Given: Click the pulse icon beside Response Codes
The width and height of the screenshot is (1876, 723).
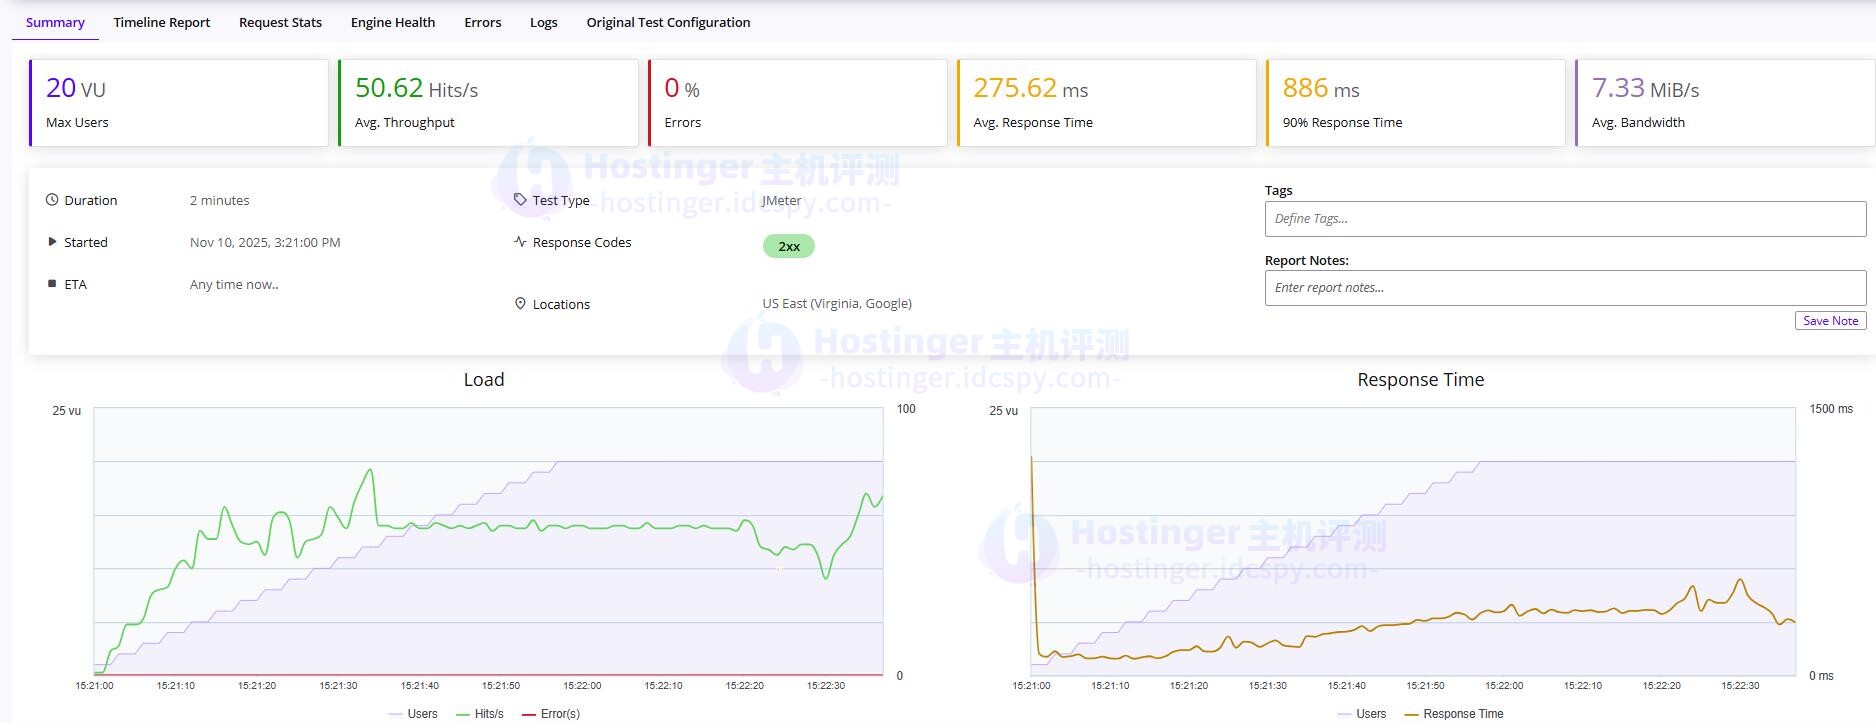Looking at the screenshot, I should (520, 242).
